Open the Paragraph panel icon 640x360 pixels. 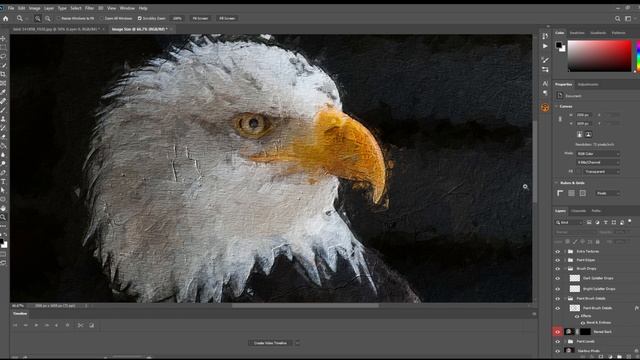click(x=545, y=93)
